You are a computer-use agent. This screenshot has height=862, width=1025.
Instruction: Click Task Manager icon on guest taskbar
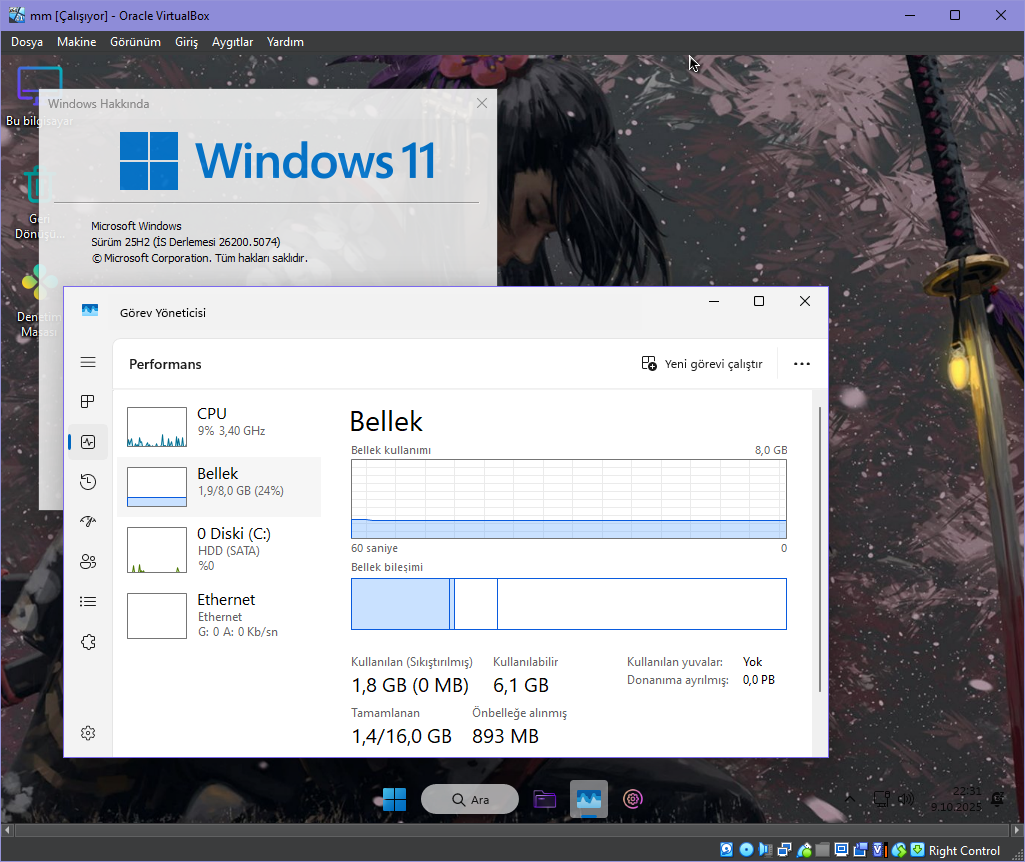click(589, 799)
